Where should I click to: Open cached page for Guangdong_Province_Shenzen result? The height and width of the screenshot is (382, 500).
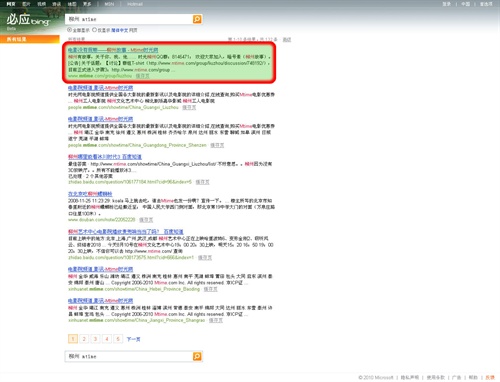pos(217,145)
